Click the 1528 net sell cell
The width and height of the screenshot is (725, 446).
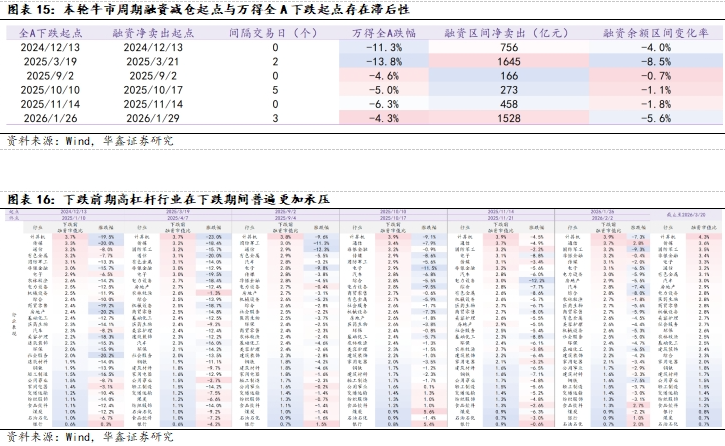coord(508,118)
